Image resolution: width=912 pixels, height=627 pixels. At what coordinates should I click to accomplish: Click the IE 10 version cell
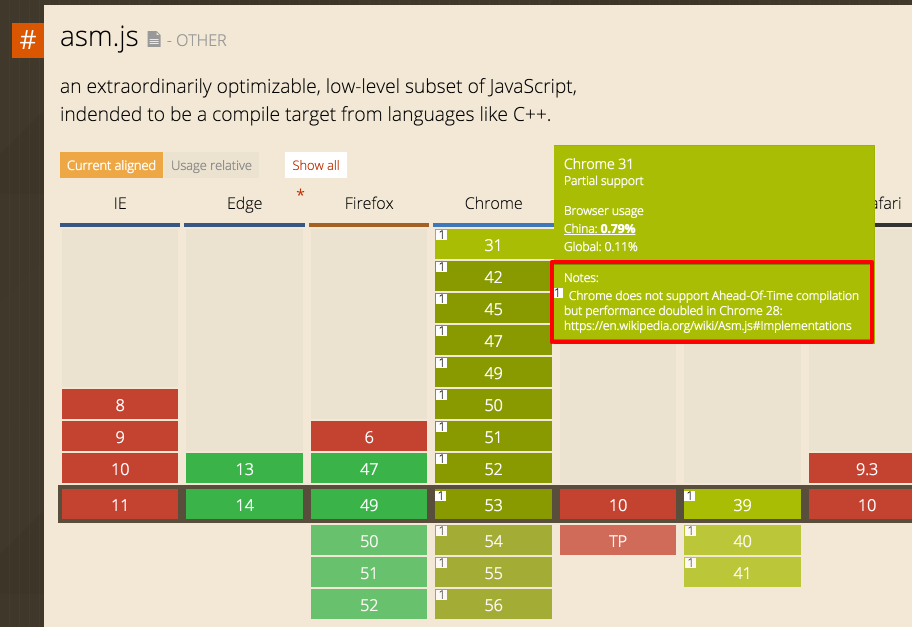pyautogui.click(x=120, y=468)
